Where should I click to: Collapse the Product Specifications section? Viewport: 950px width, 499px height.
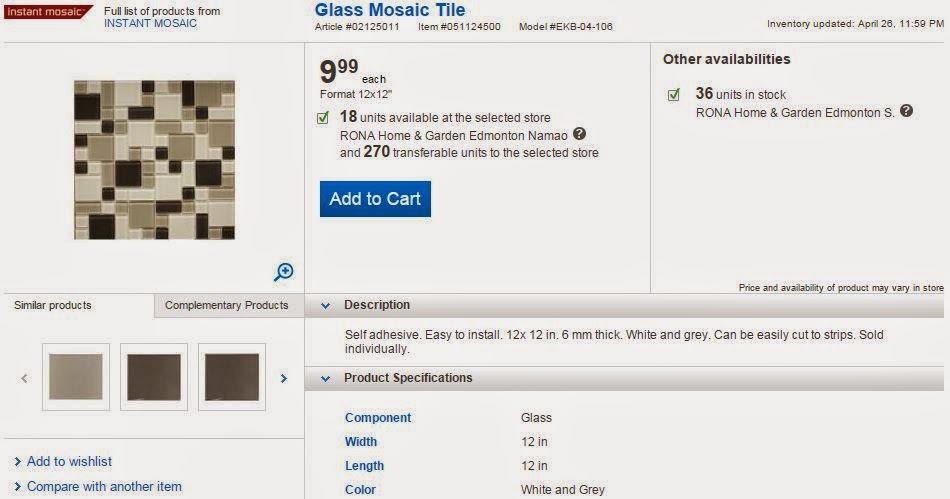(x=325, y=378)
